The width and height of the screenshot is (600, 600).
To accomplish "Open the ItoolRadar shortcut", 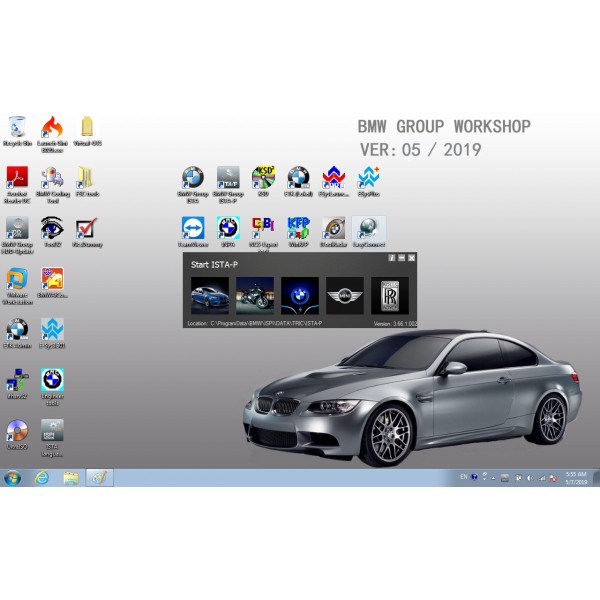I will [x=333, y=232].
